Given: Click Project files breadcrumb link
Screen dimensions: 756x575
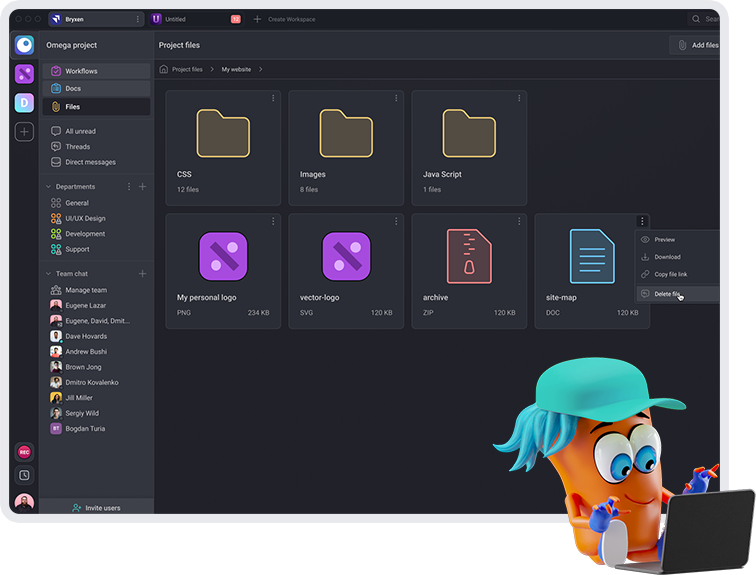Looking at the screenshot, I should click(187, 69).
